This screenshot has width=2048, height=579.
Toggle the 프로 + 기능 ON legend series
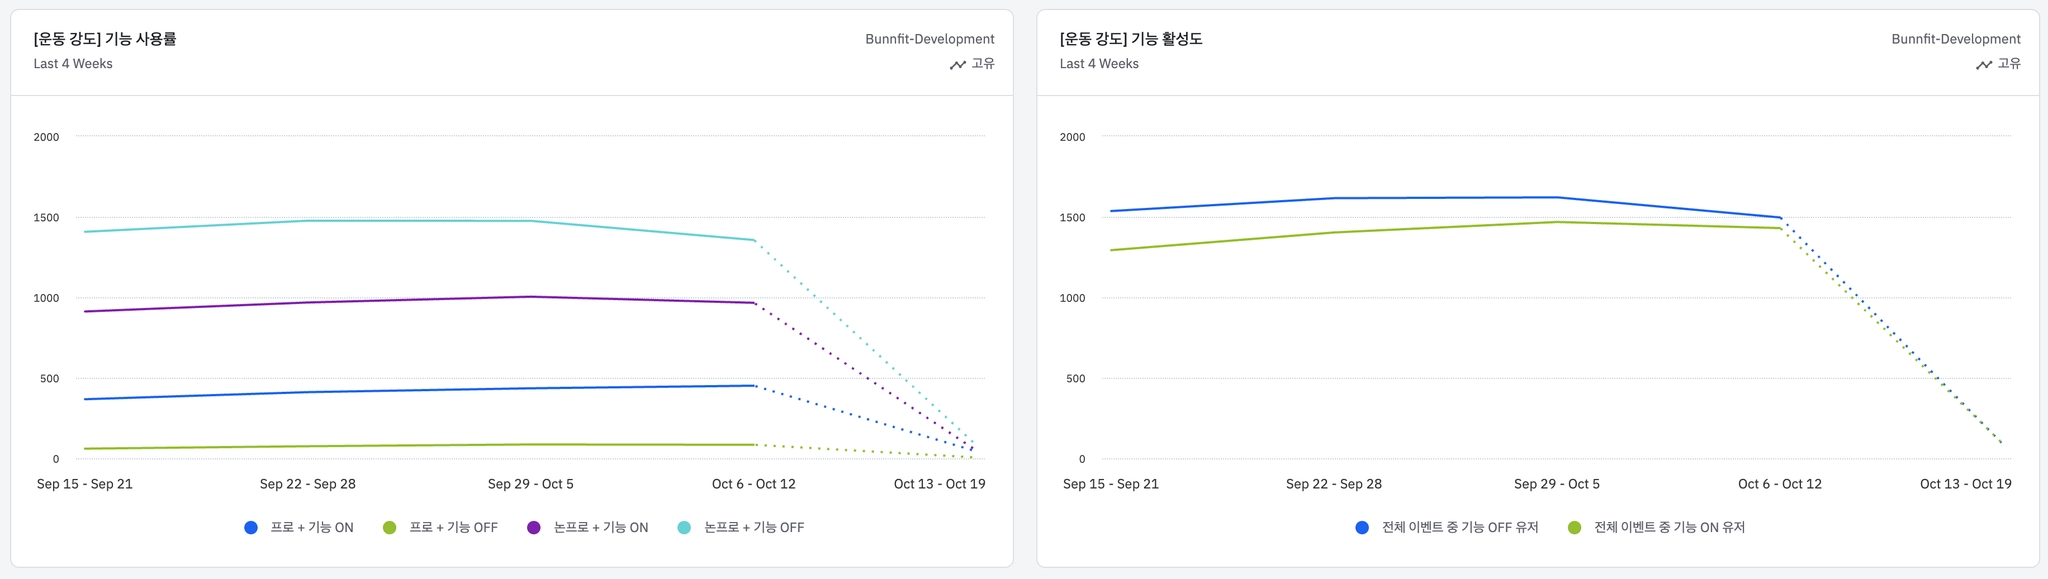pyautogui.click(x=311, y=528)
